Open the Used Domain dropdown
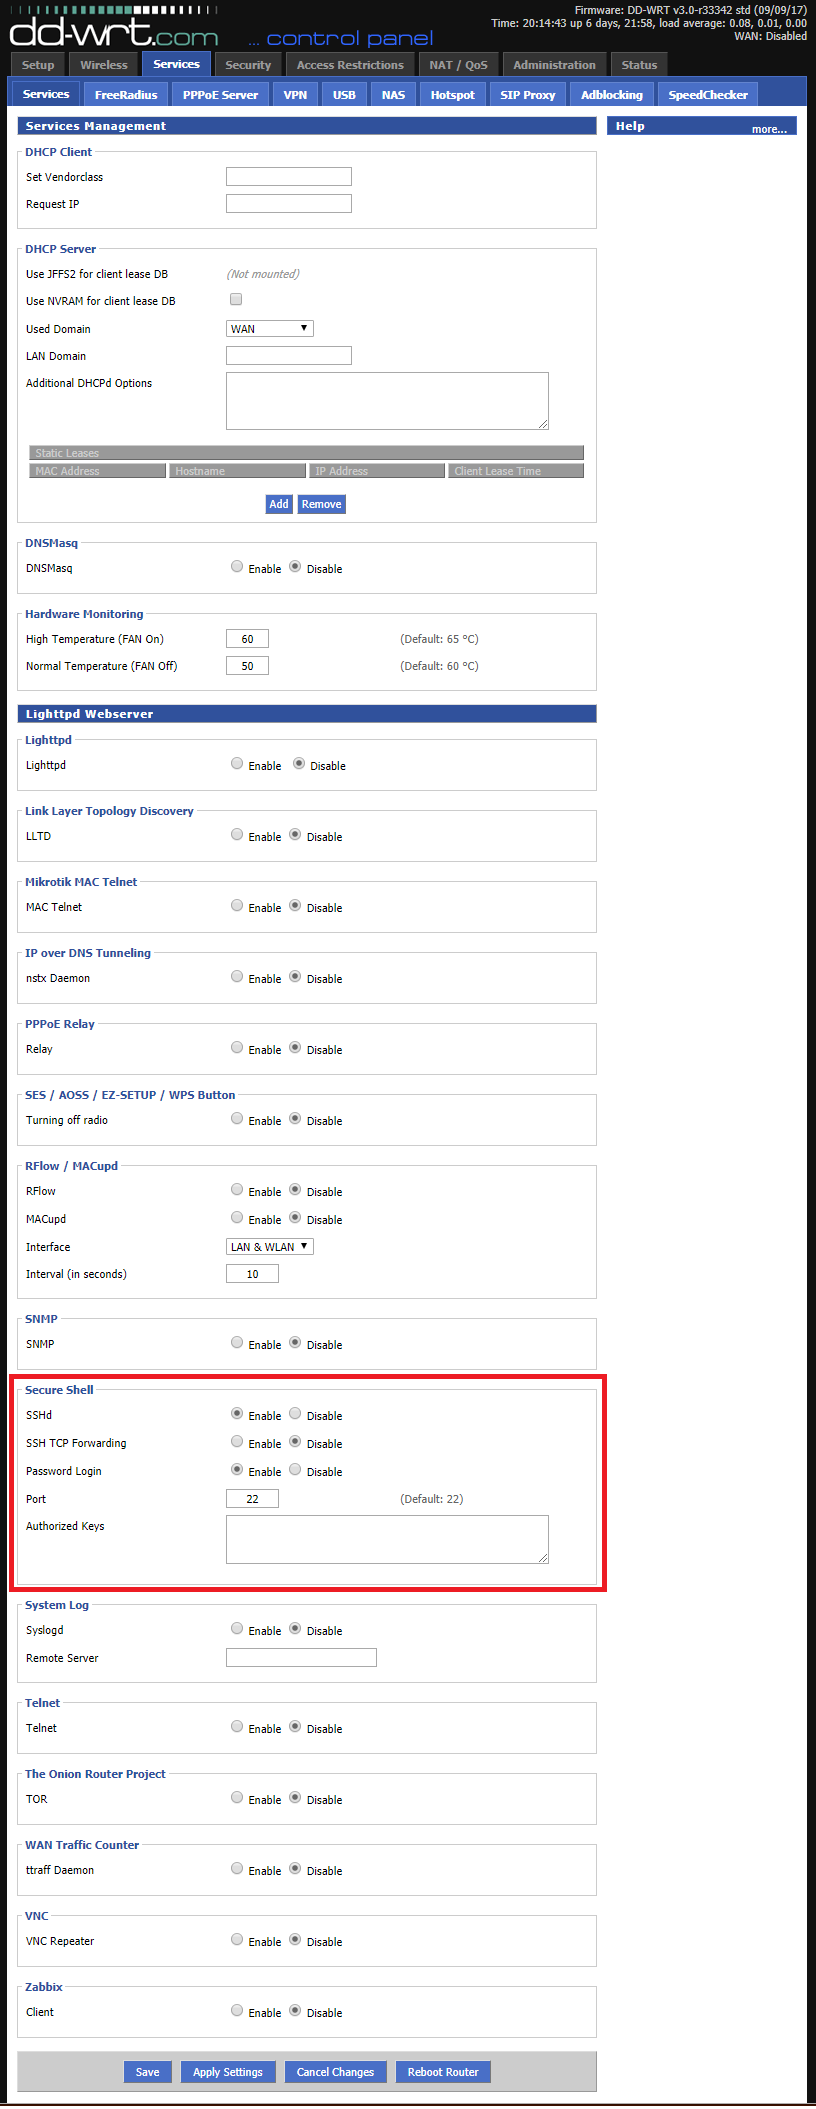 270,328
